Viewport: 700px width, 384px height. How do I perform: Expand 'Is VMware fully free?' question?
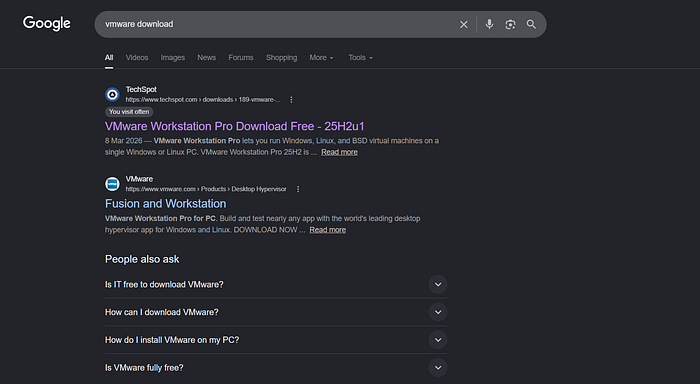pyautogui.click(x=276, y=367)
